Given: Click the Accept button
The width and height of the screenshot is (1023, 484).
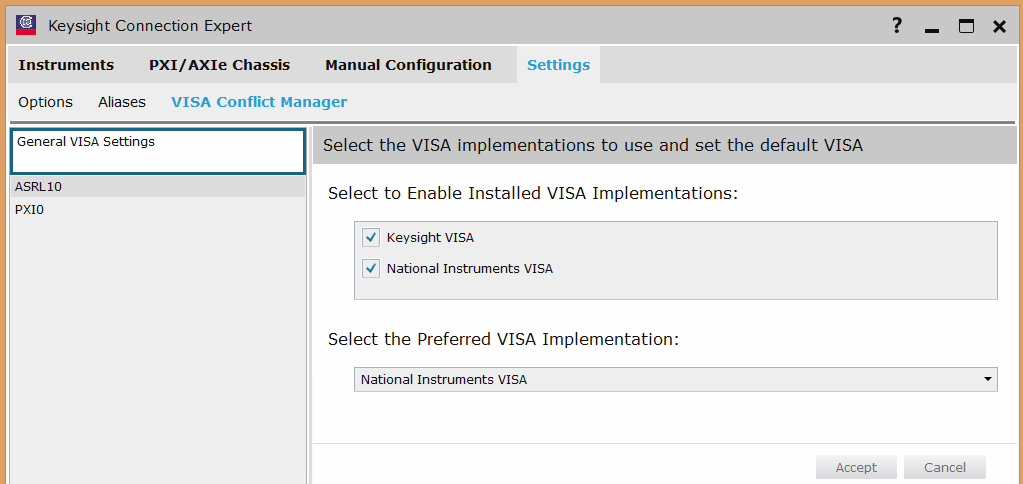Looking at the screenshot, I should click(x=856, y=468).
